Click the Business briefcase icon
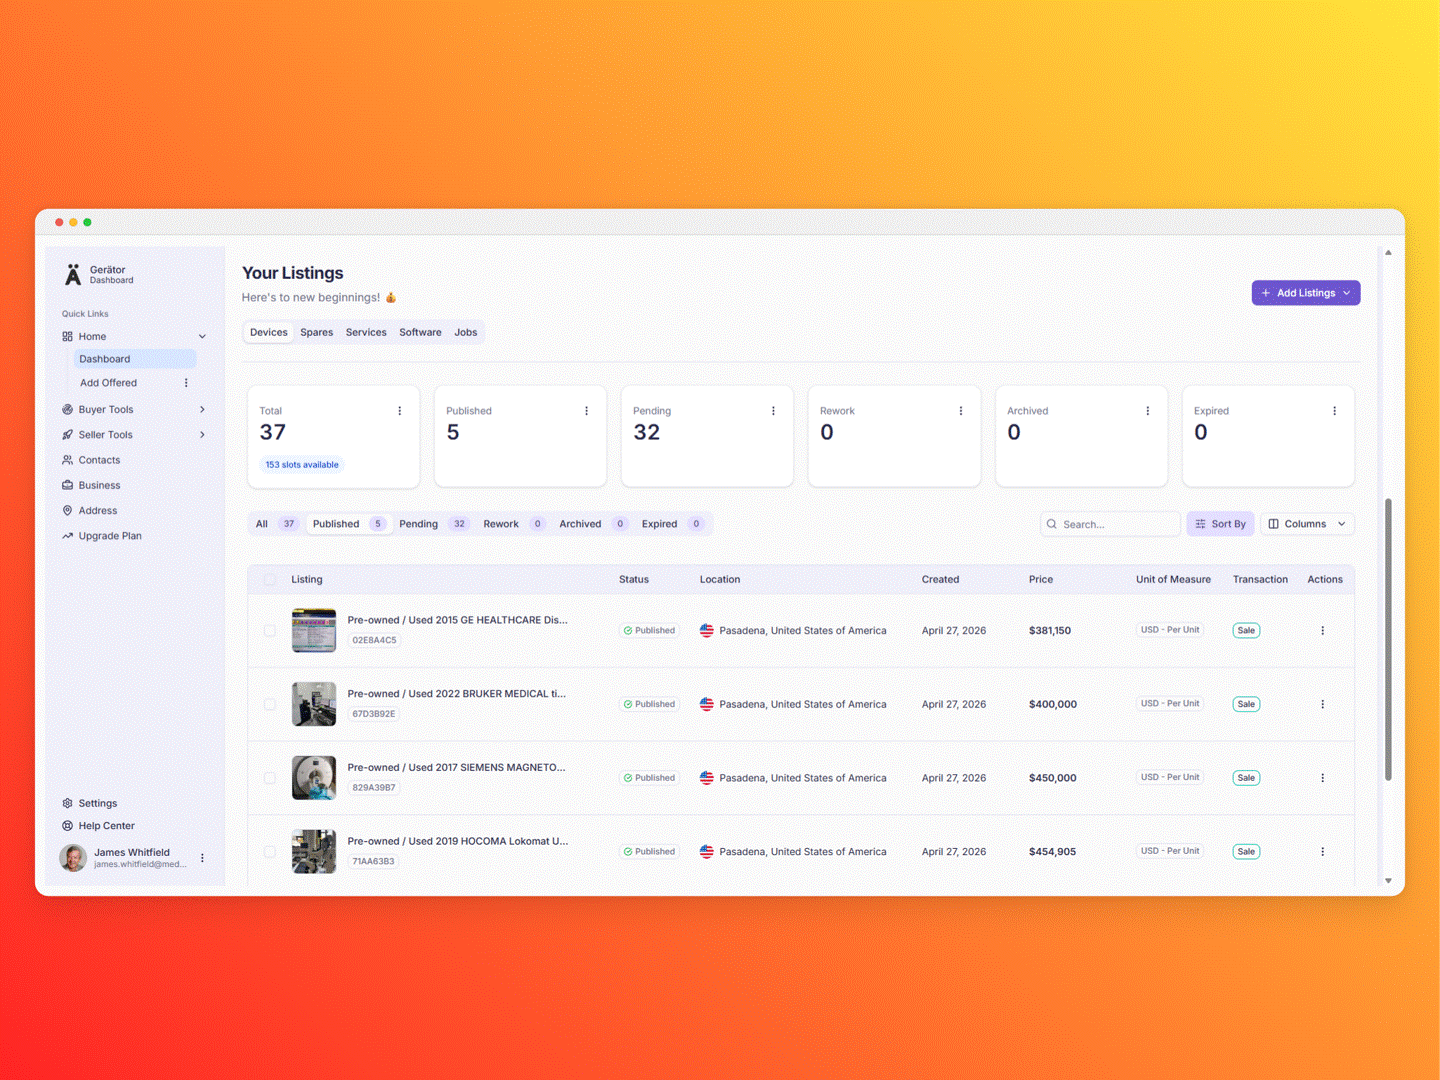The image size is (1440, 1080). 67,485
